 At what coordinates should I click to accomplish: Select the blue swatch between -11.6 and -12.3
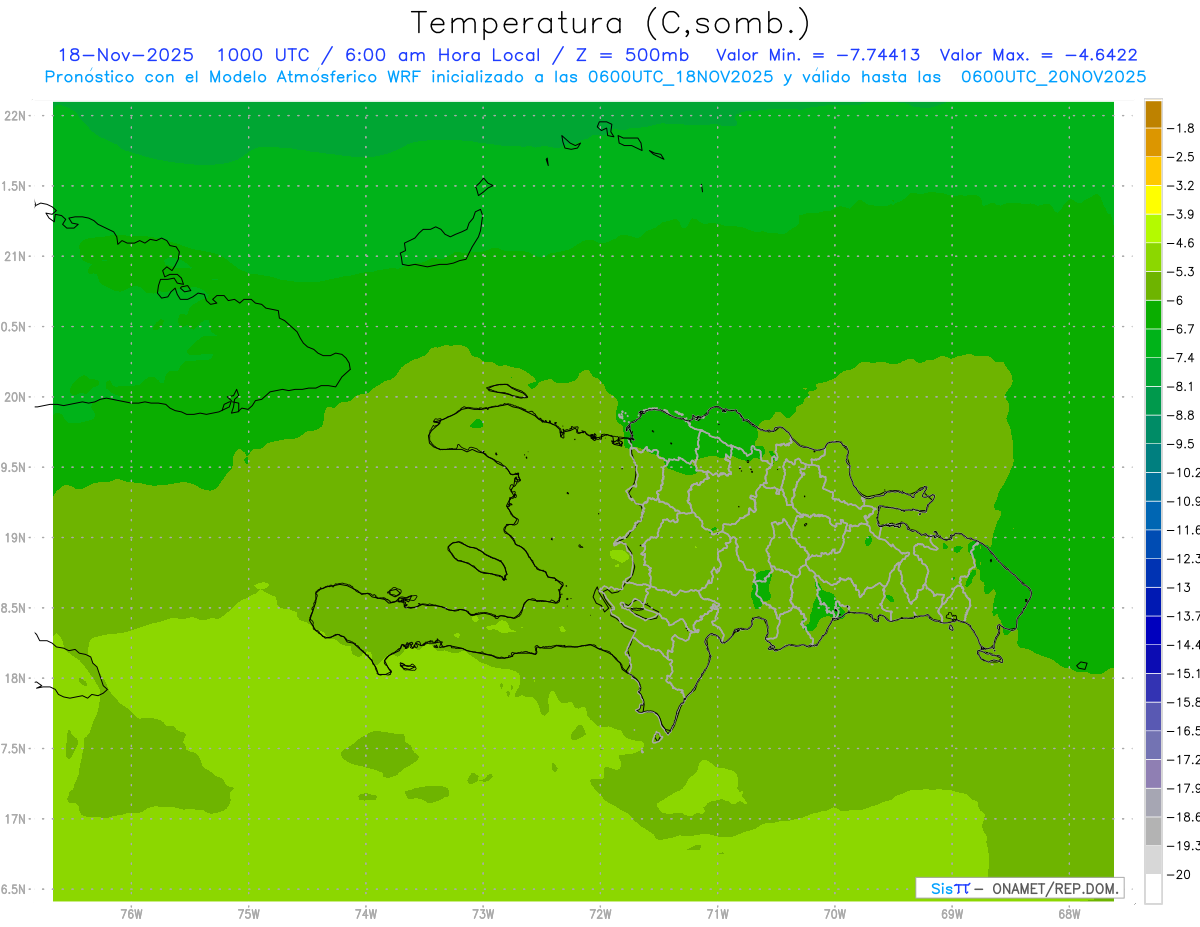coord(1154,544)
